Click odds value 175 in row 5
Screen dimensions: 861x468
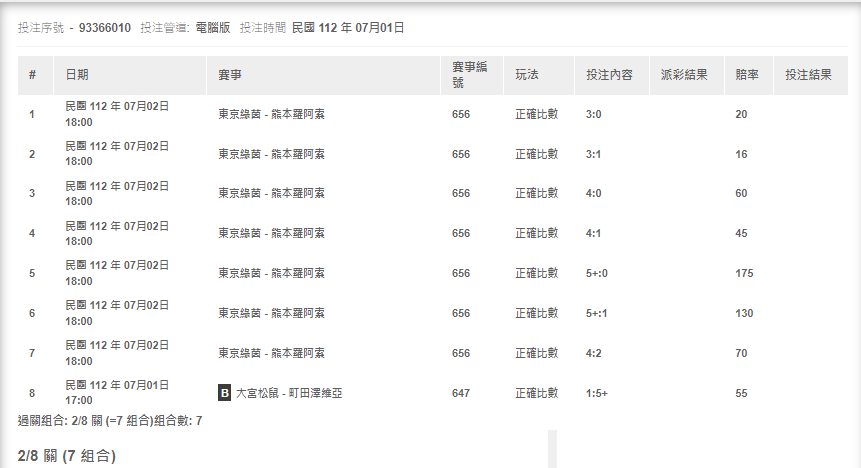[x=744, y=273]
